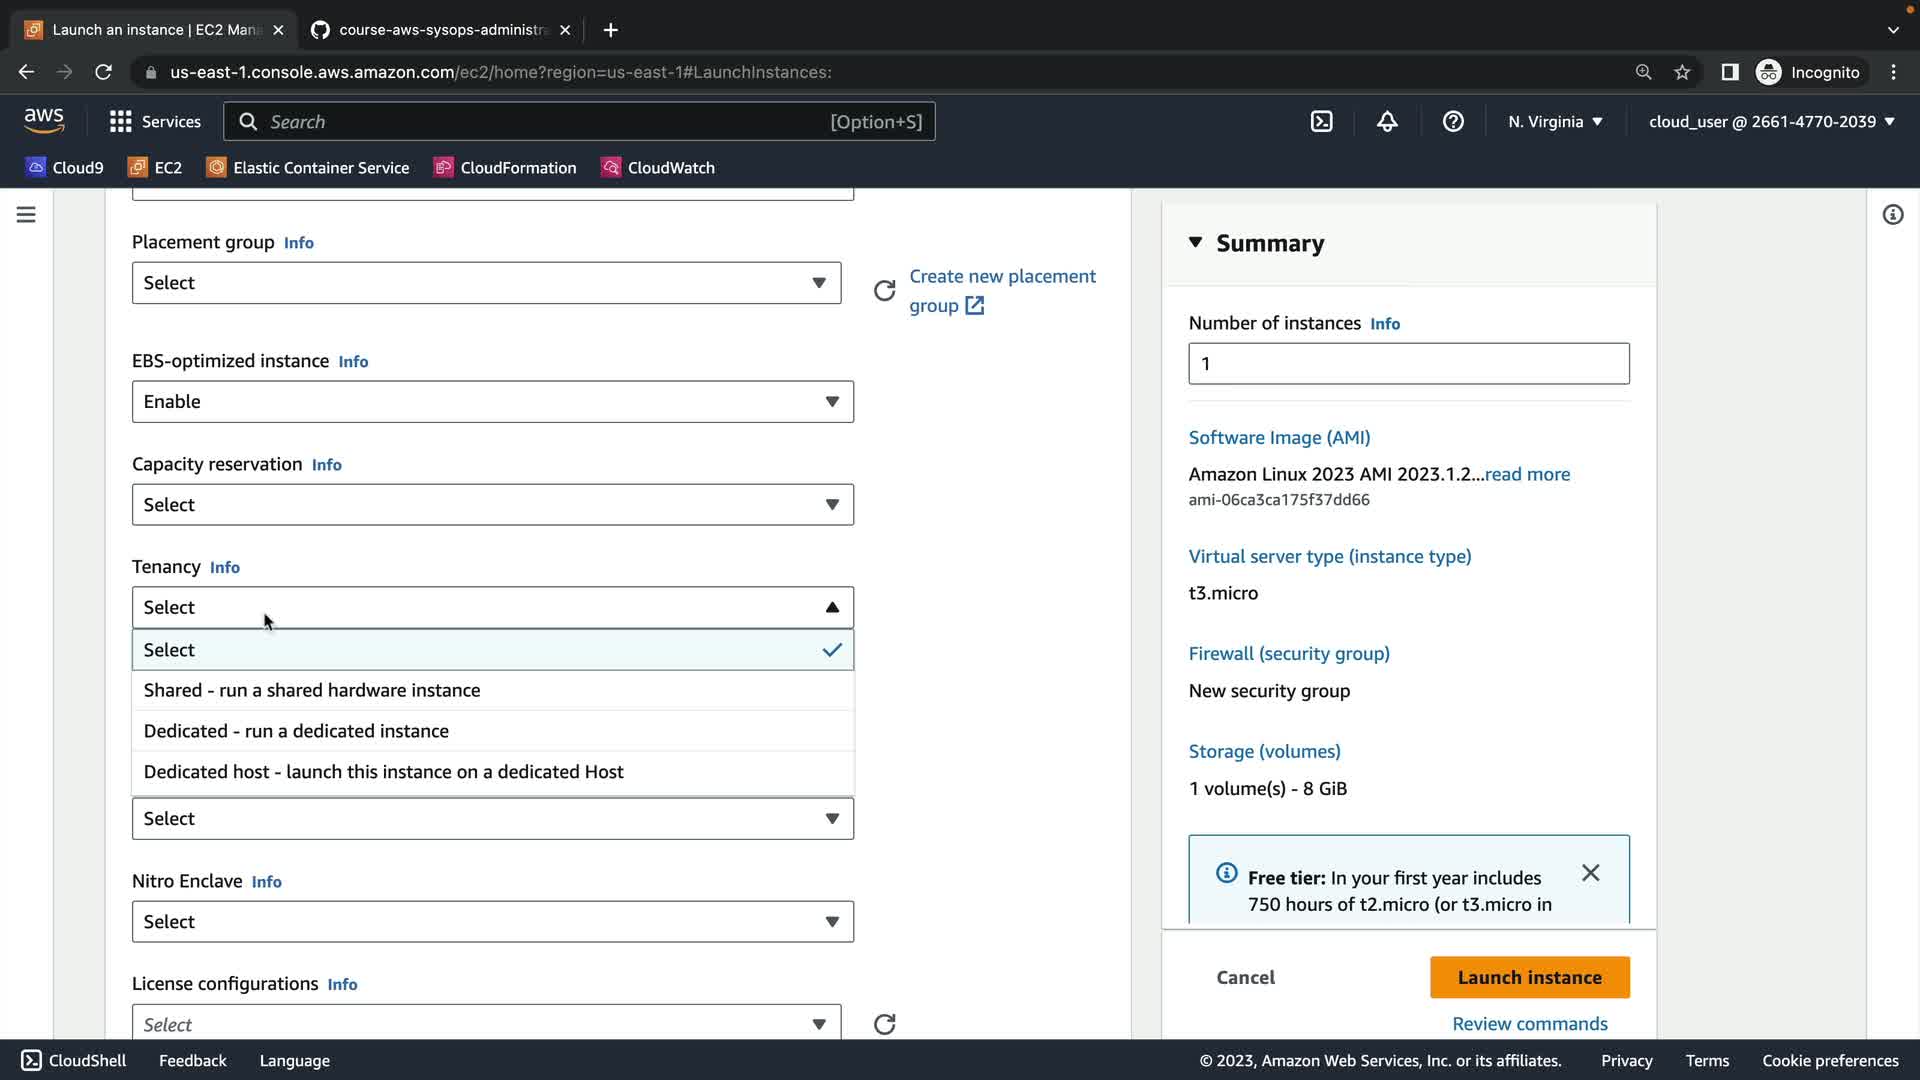1920x1080 pixels.
Task: Refresh the license configurations list
Action: (x=884, y=1024)
